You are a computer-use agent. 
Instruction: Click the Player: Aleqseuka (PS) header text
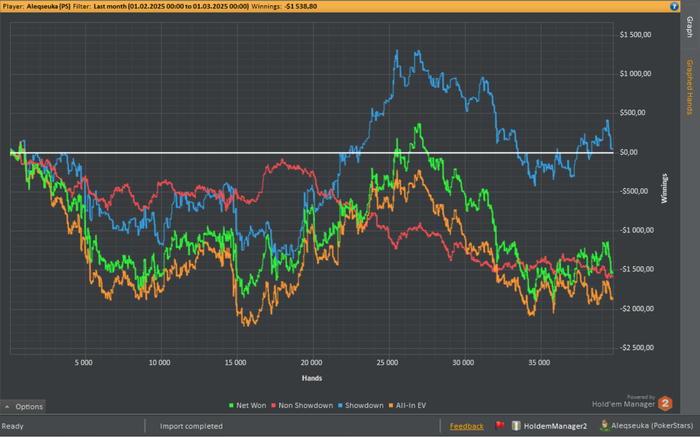(x=37, y=6)
